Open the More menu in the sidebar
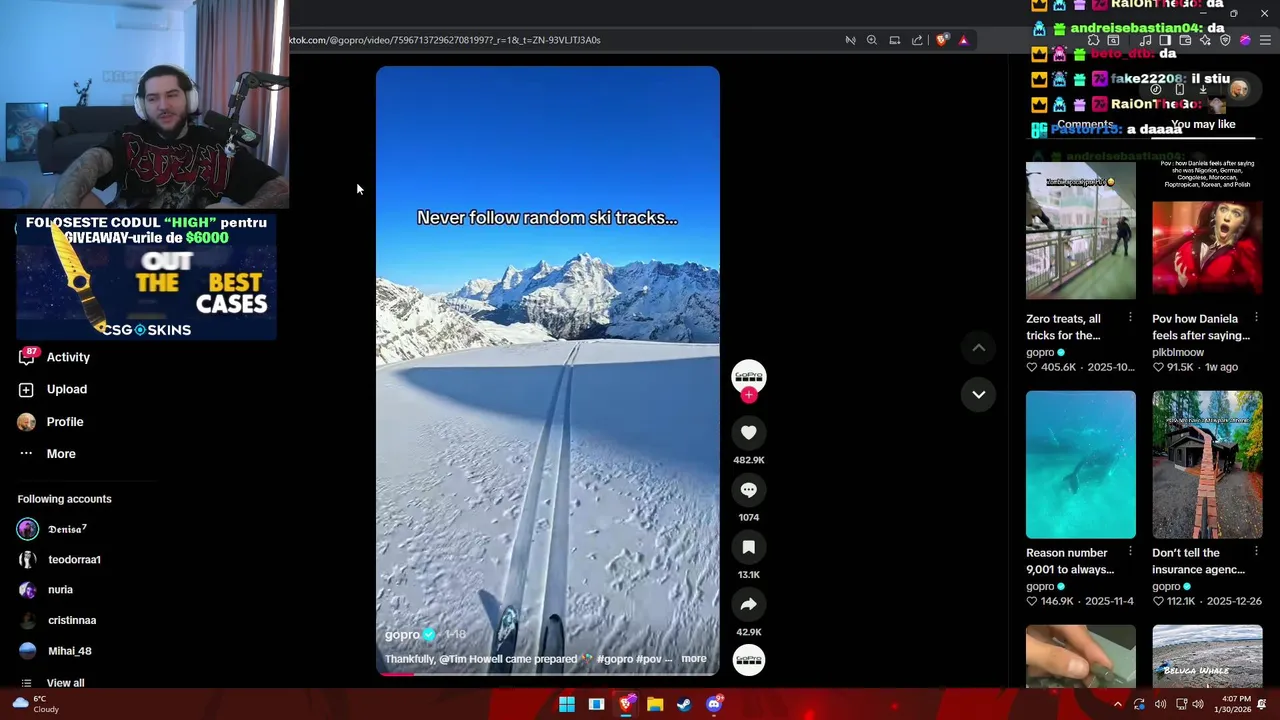1280x720 pixels. point(61,454)
